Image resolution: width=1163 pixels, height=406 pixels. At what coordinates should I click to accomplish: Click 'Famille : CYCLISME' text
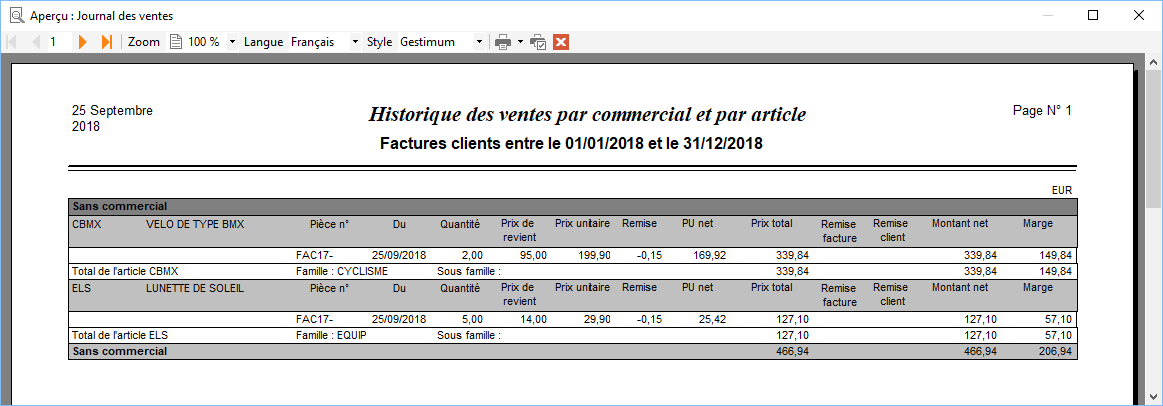342,271
